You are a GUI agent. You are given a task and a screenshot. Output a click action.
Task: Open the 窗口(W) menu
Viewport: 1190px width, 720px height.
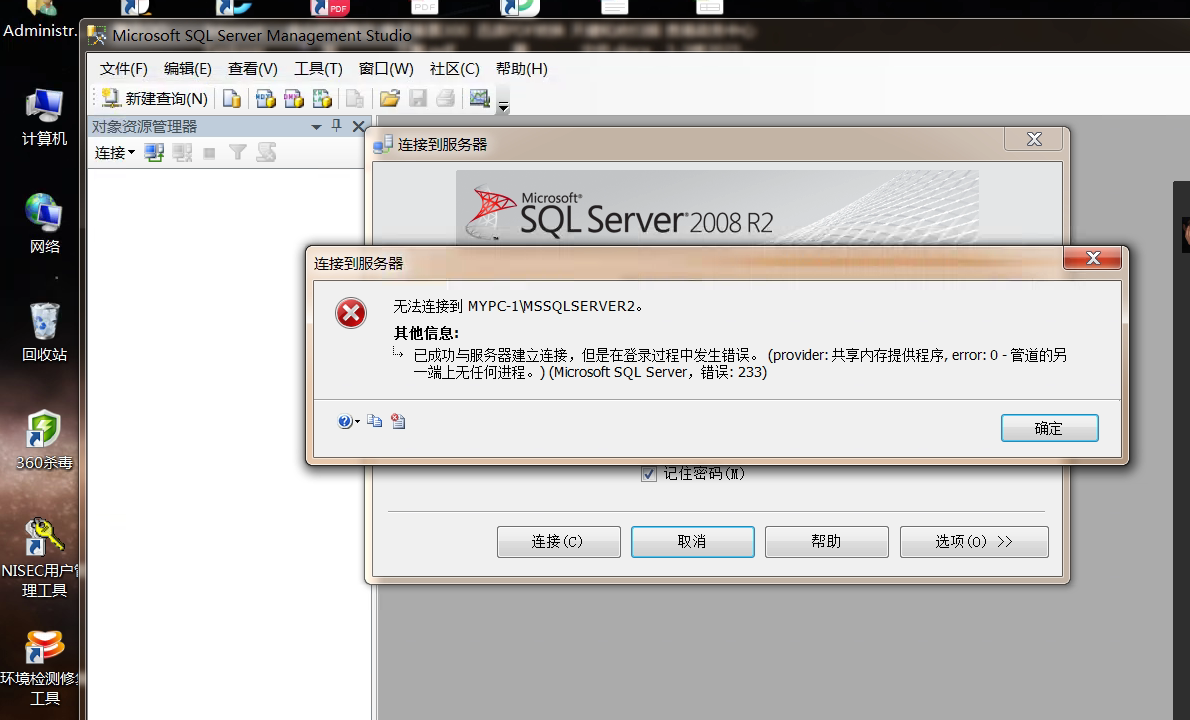(386, 69)
